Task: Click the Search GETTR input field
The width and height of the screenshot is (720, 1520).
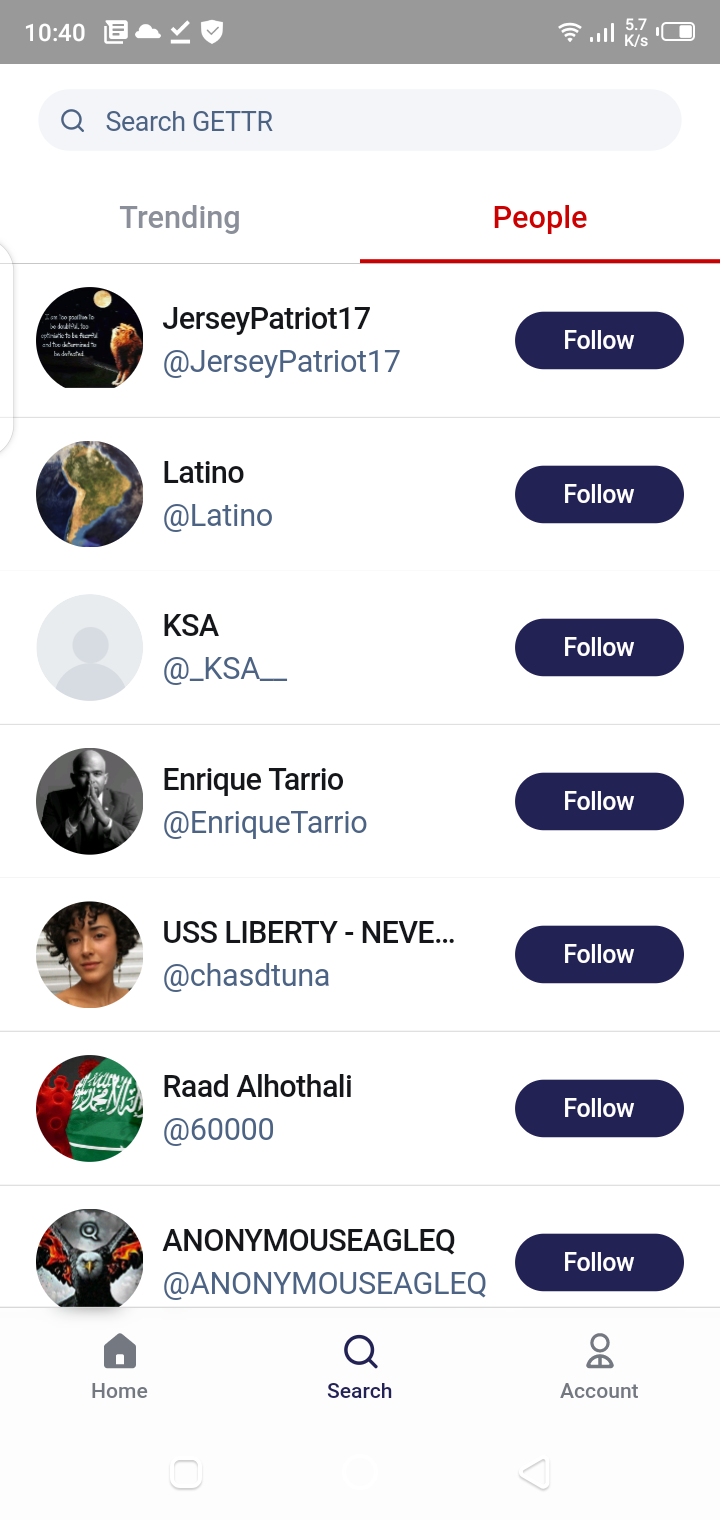Action: coord(380,121)
